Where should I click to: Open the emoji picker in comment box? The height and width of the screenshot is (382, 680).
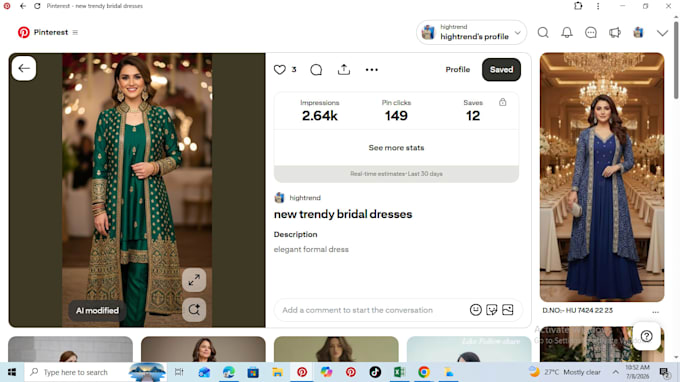(475, 310)
